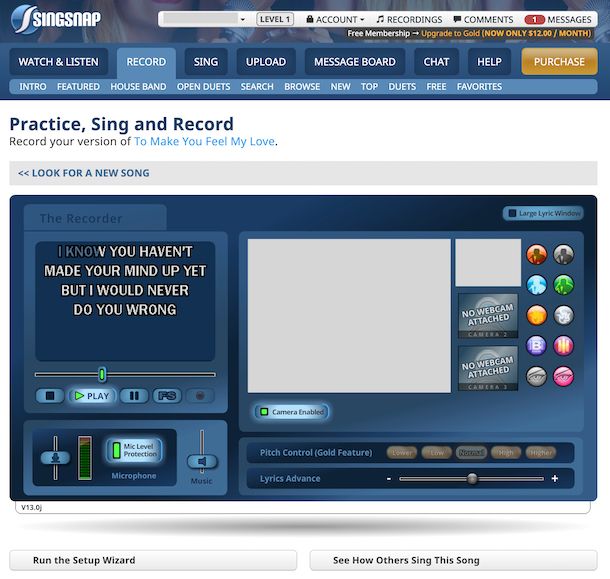The image size is (610, 579).
Task: Select Higher pitch control
Action: (x=541, y=453)
